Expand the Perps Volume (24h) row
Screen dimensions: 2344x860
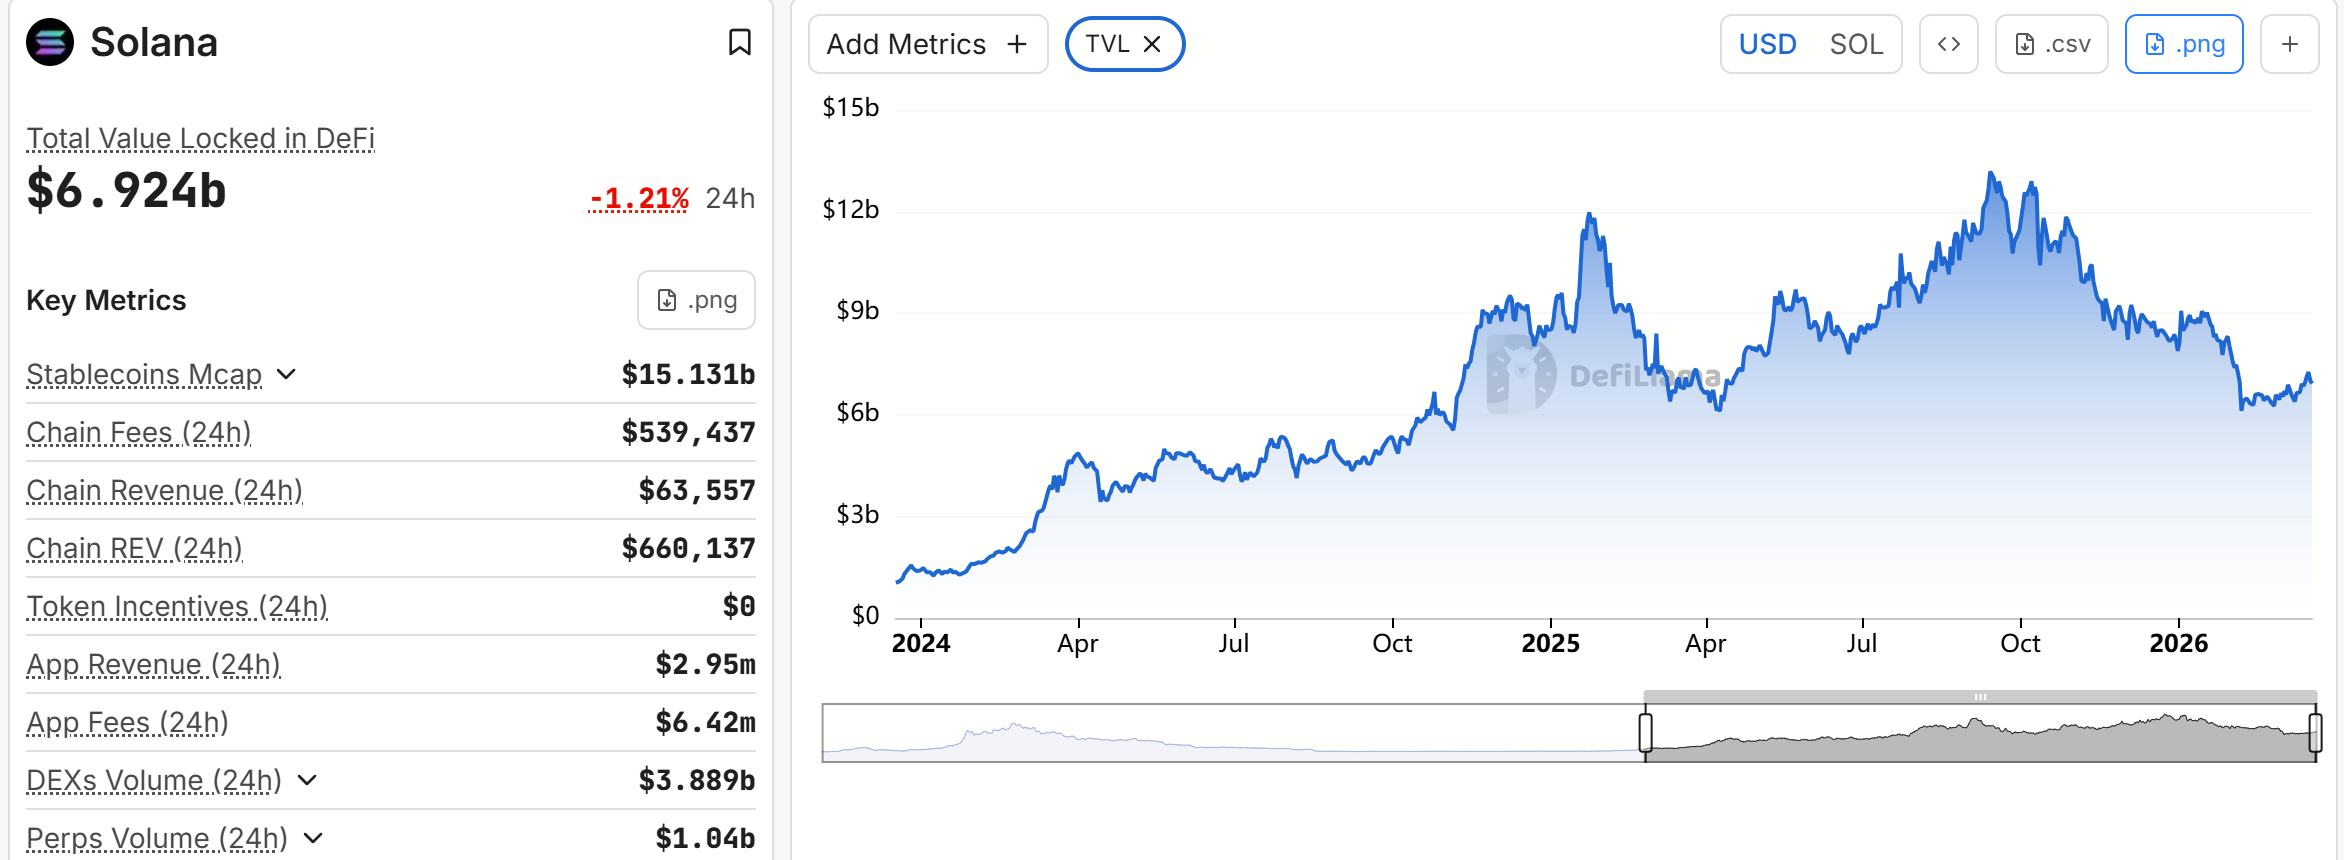tap(313, 838)
